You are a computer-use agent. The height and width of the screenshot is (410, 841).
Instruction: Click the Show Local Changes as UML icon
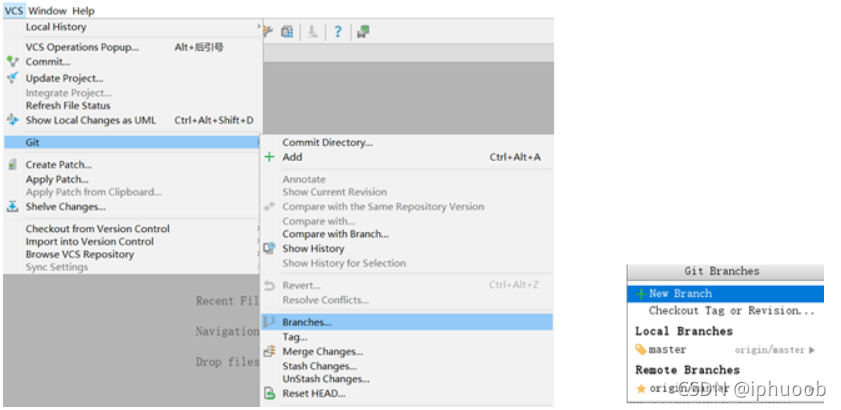[x=12, y=120]
